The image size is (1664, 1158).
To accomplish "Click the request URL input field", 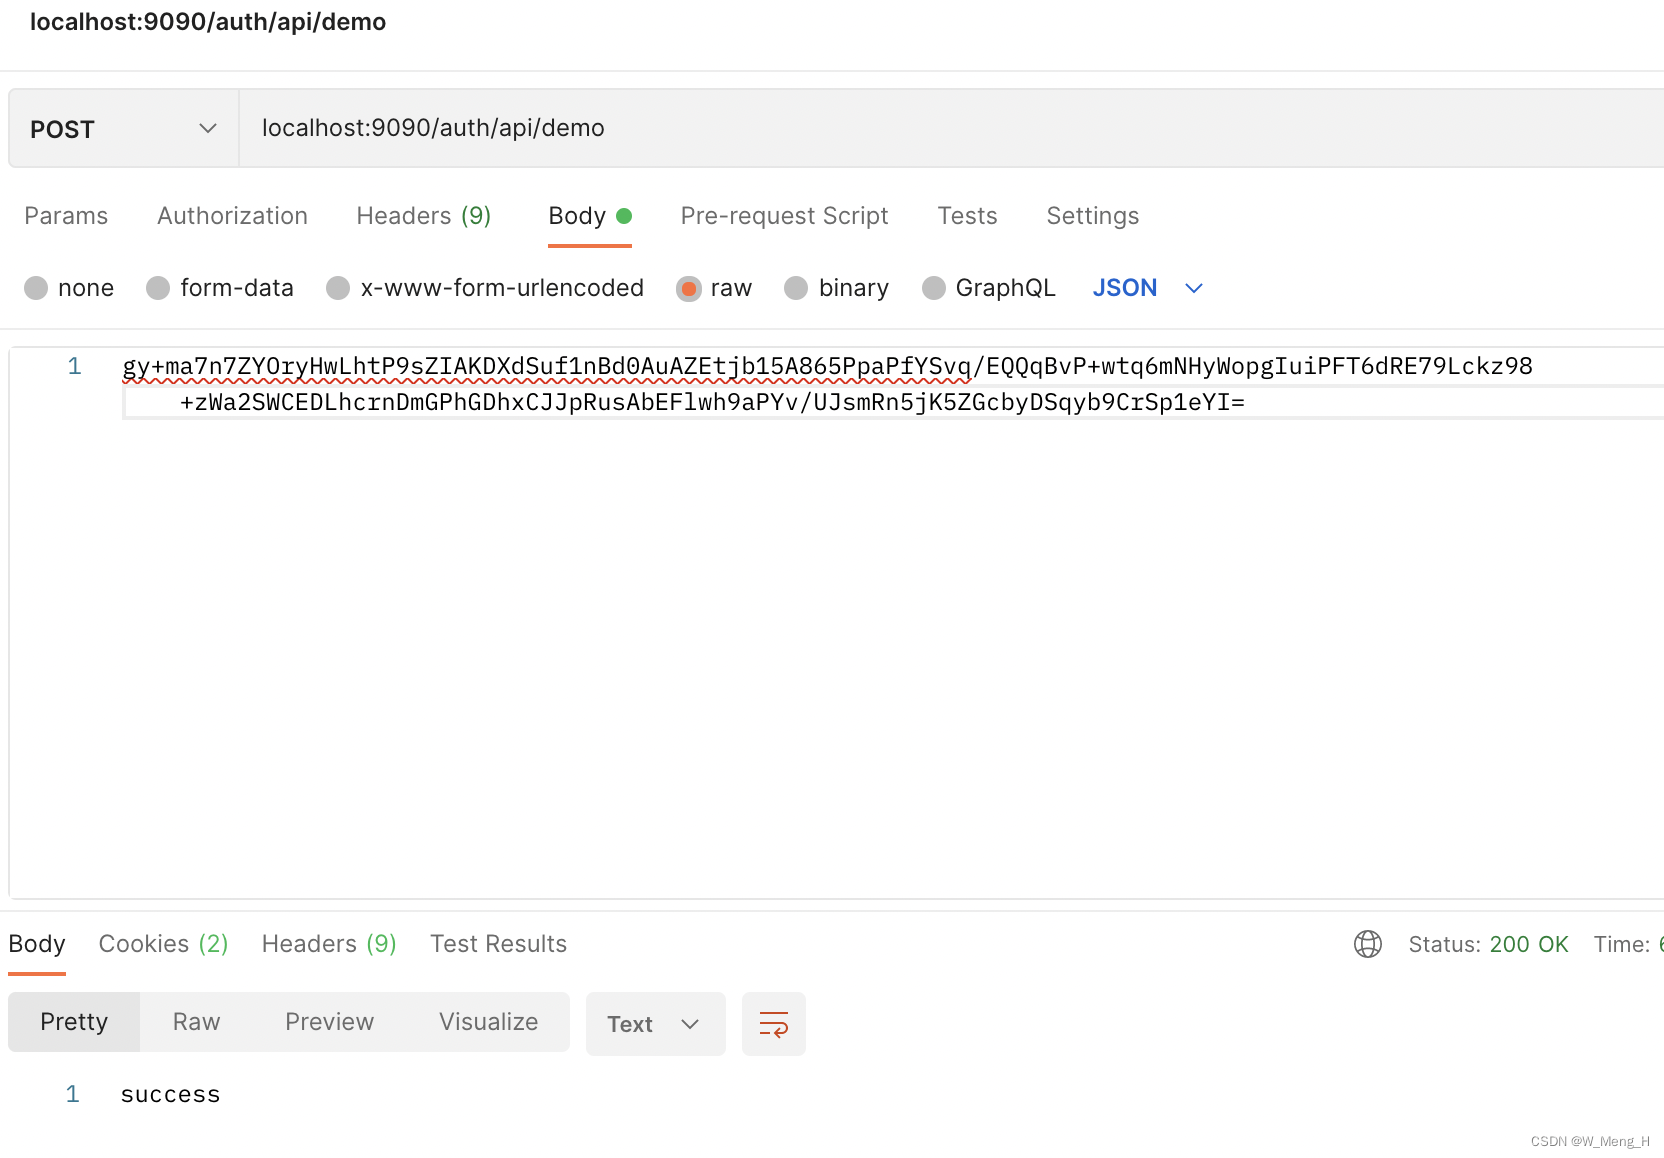I will [950, 128].
